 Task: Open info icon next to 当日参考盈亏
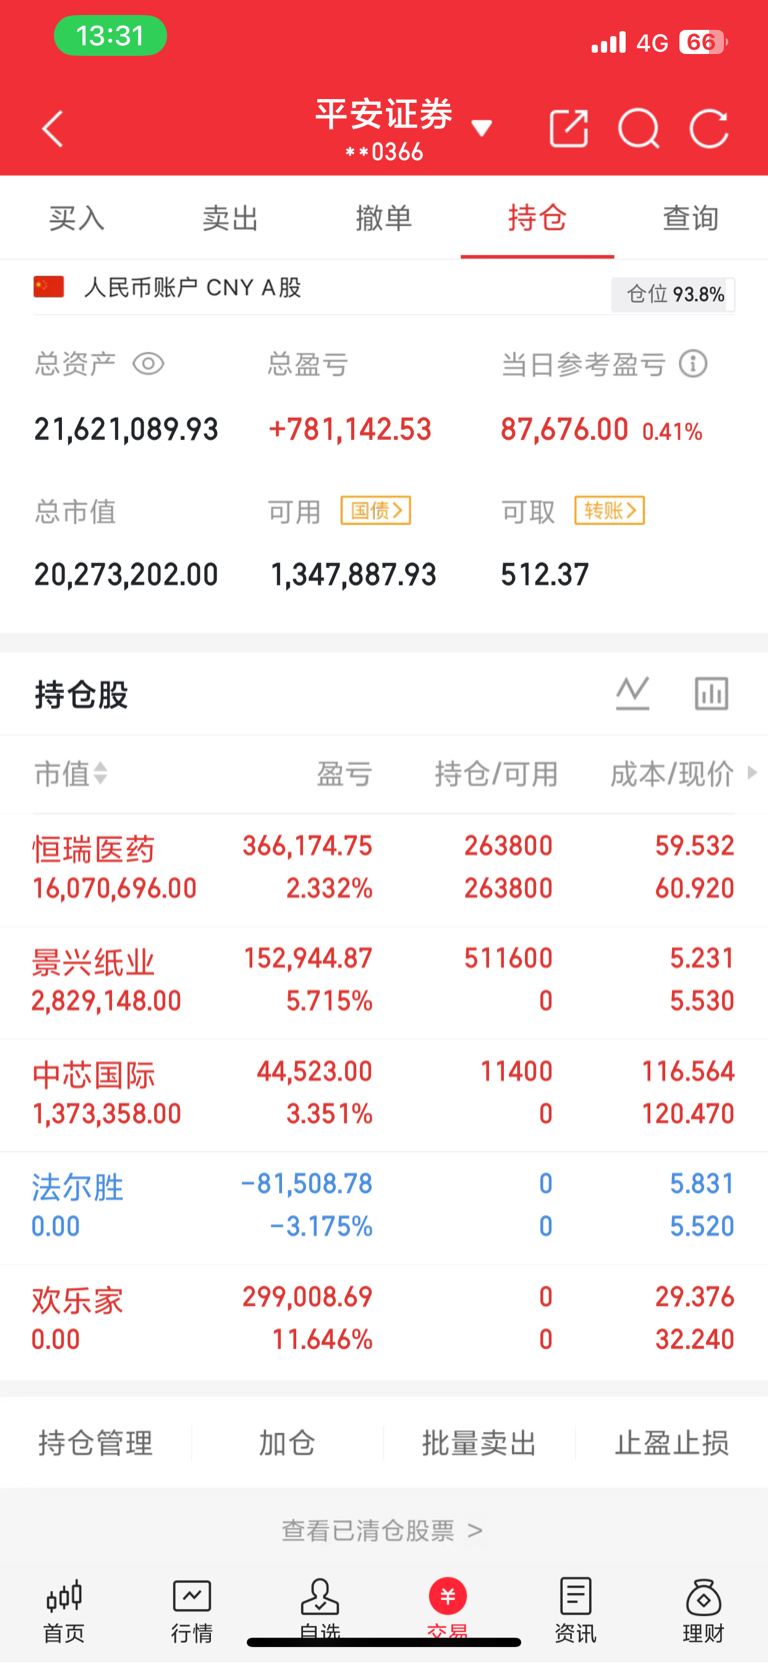coord(693,363)
